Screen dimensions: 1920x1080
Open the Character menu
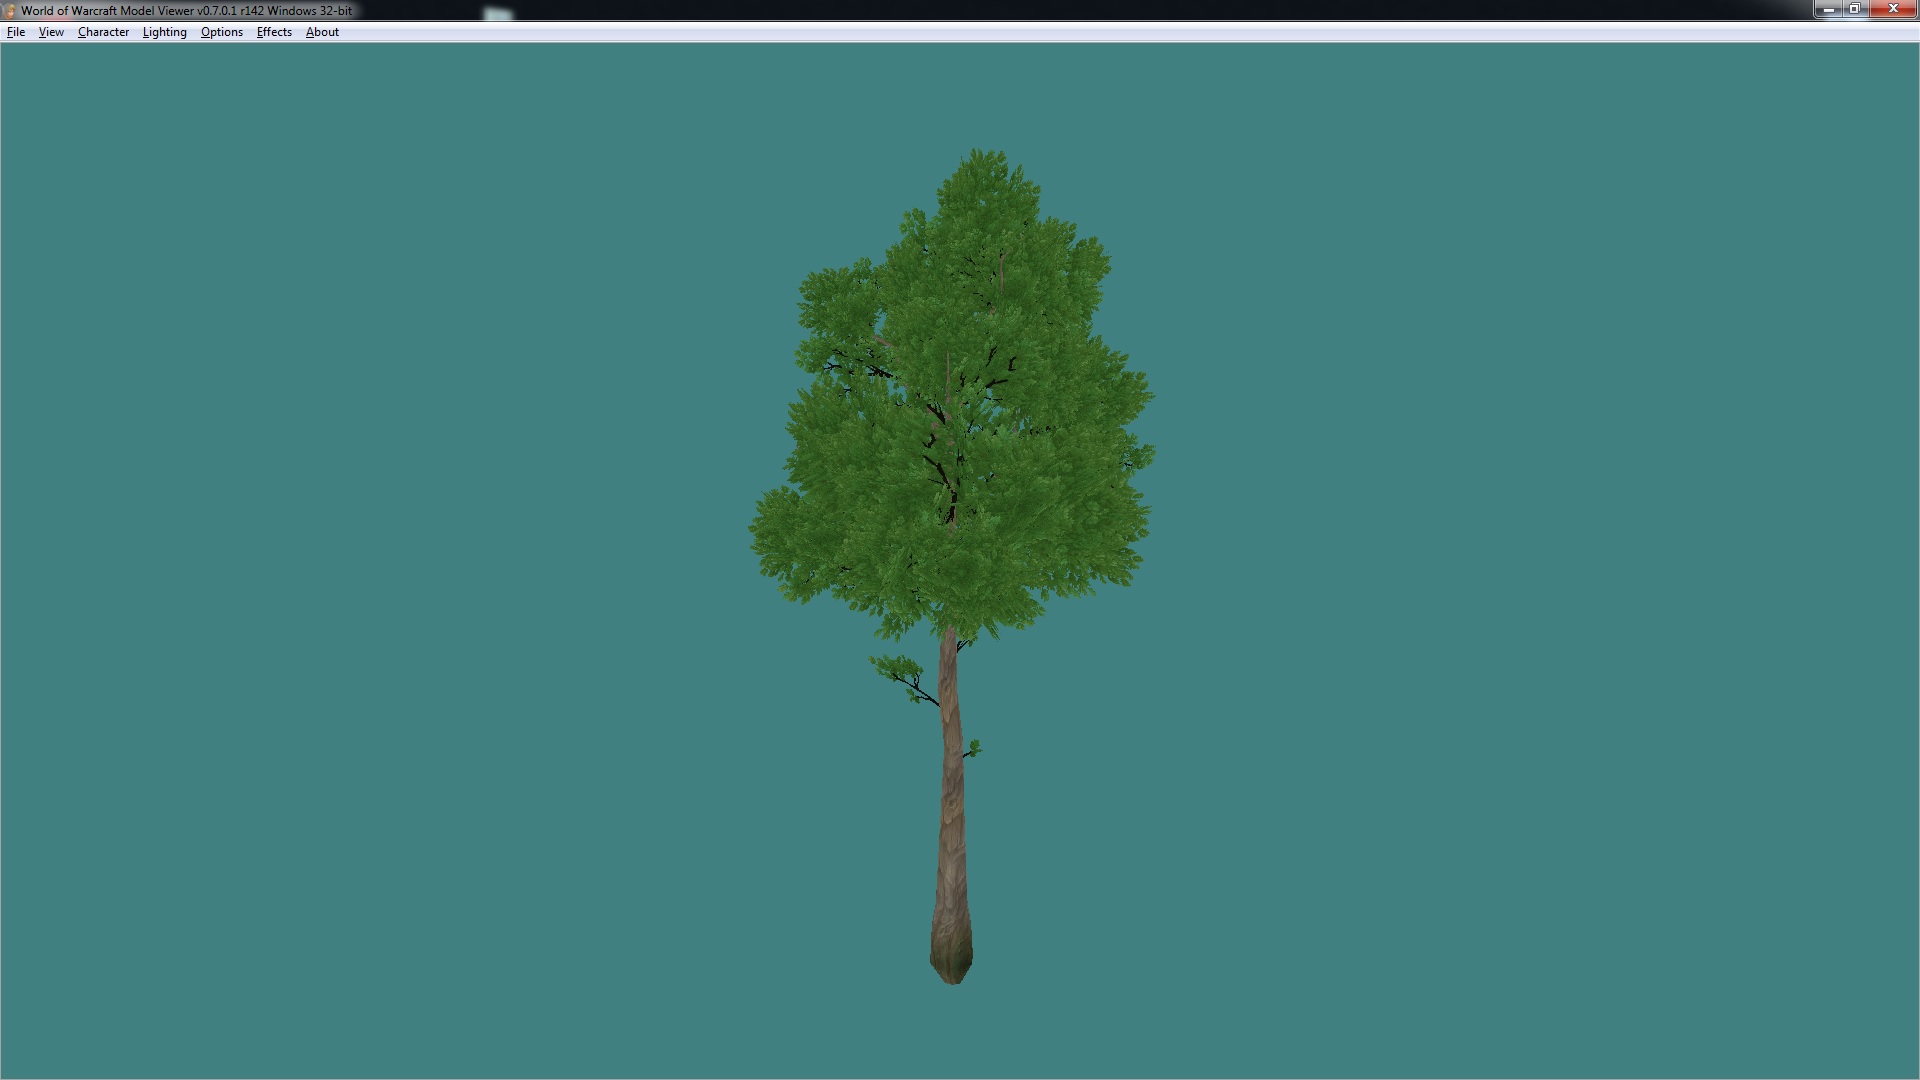103,32
